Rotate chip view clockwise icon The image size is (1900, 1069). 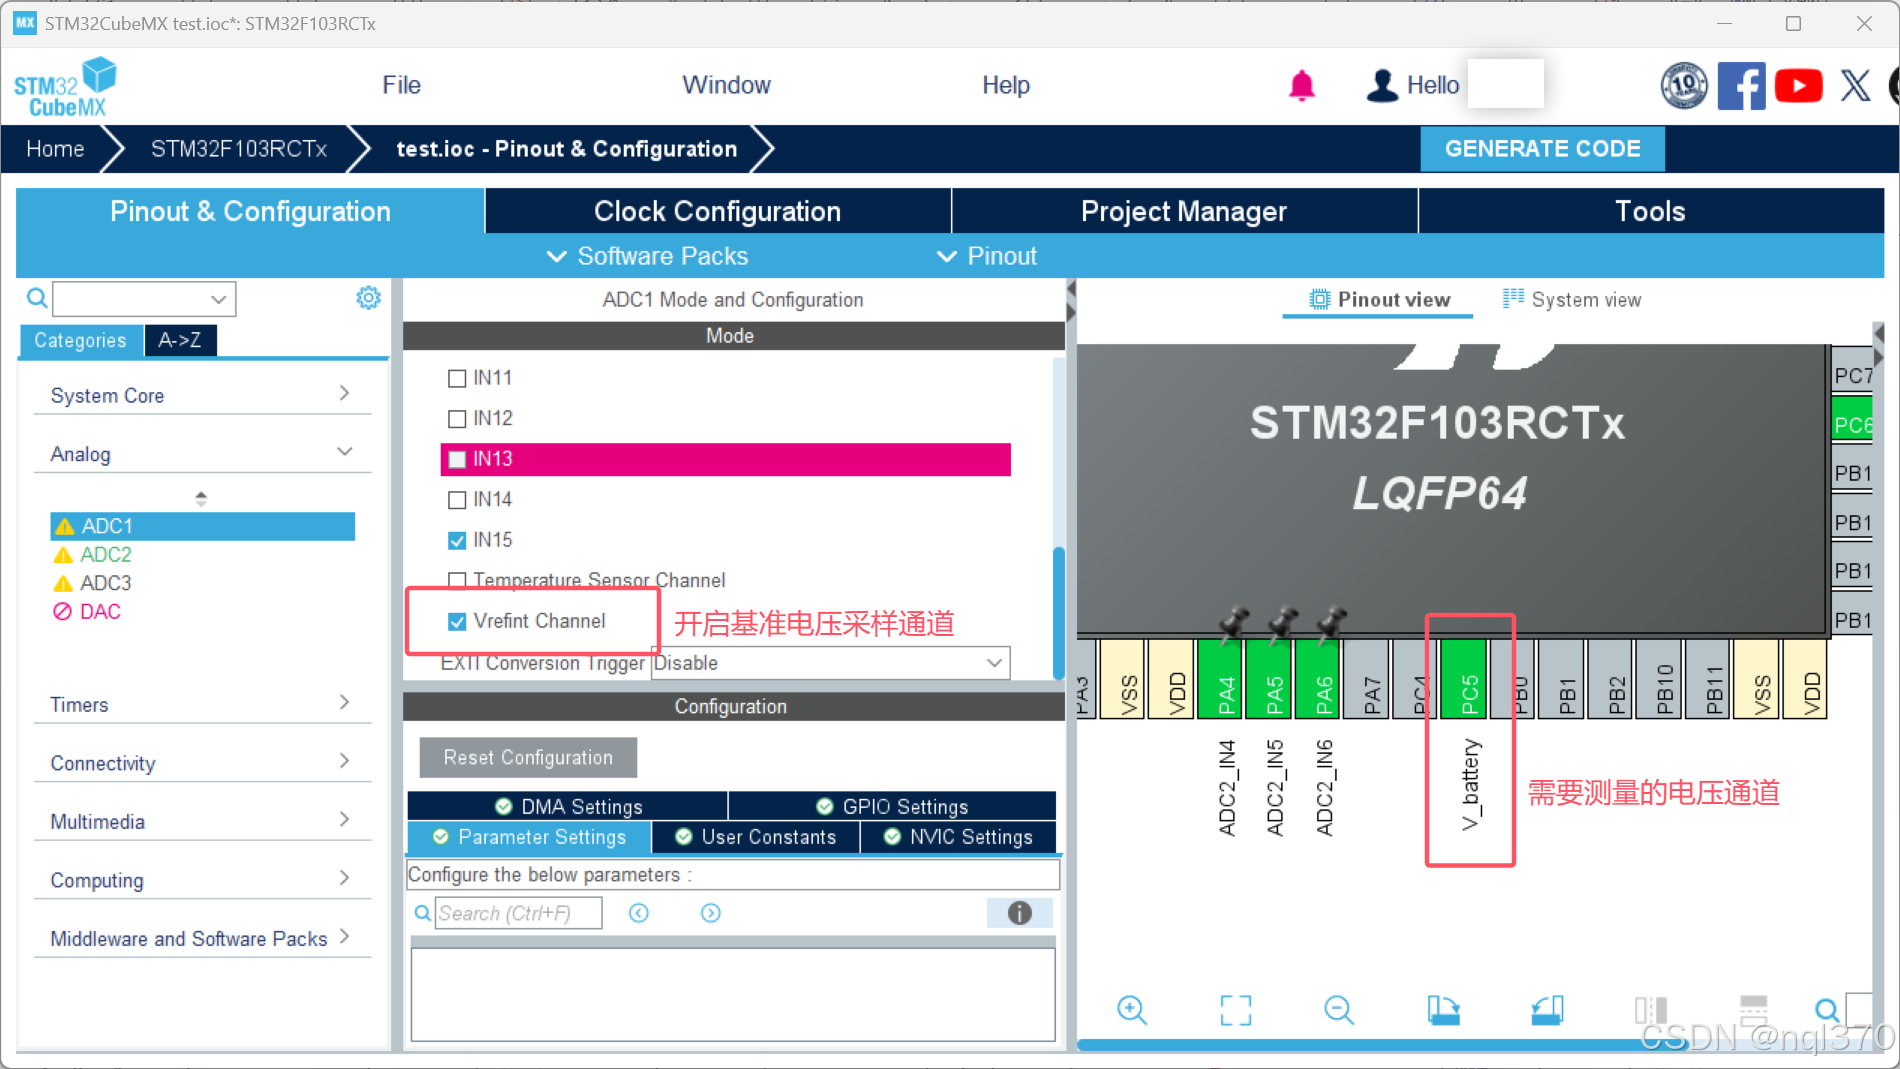tap(1443, 1010)
